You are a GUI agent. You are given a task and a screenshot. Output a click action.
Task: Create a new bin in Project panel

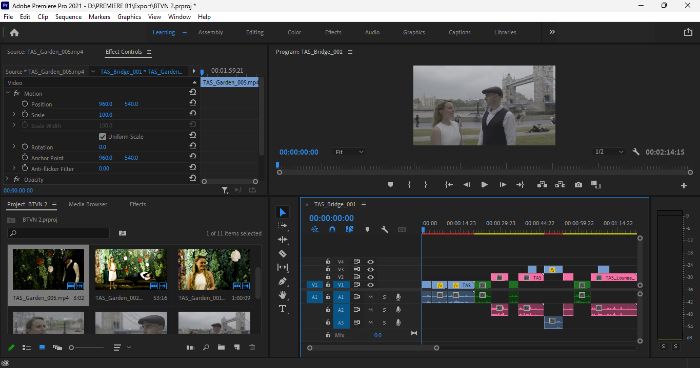click(x=221, y=347)
